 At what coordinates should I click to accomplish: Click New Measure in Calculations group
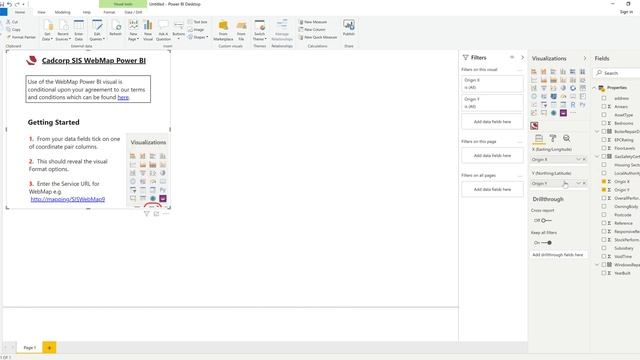click(313, 22)
